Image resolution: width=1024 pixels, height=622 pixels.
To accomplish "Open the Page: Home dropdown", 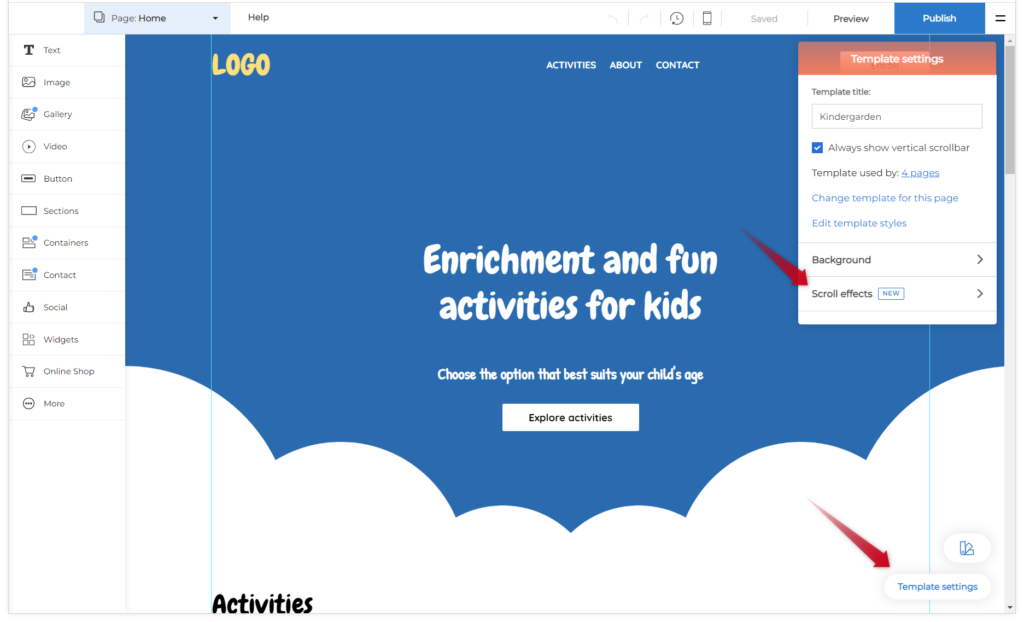I will pos(157,18).
